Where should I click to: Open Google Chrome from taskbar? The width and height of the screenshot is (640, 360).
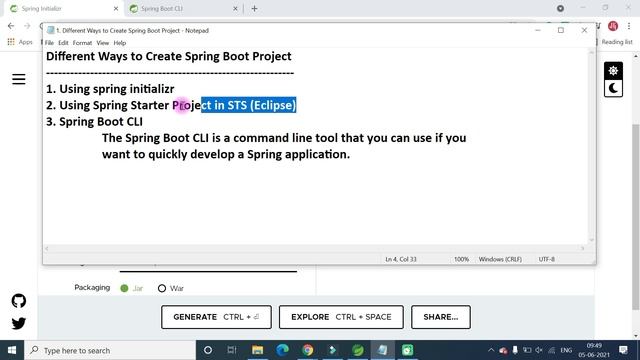(308, 350)
